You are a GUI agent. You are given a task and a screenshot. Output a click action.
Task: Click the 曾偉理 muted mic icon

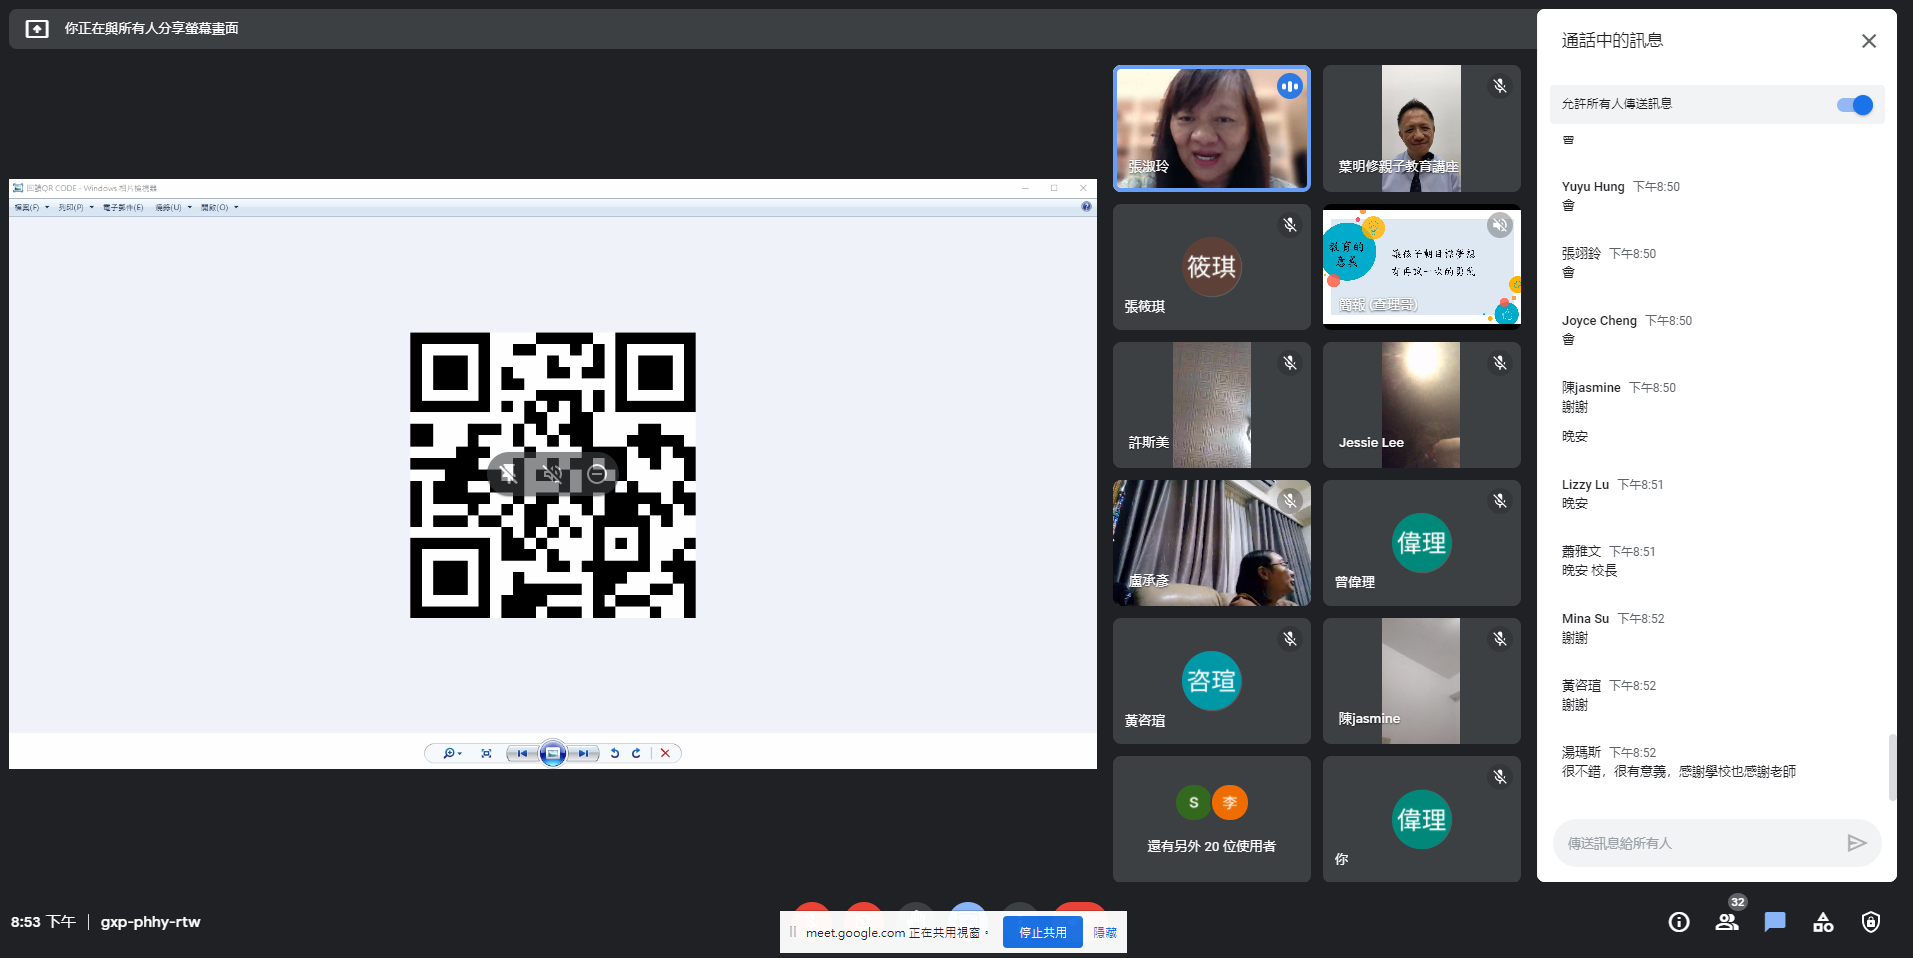[x=1499, y=501]
